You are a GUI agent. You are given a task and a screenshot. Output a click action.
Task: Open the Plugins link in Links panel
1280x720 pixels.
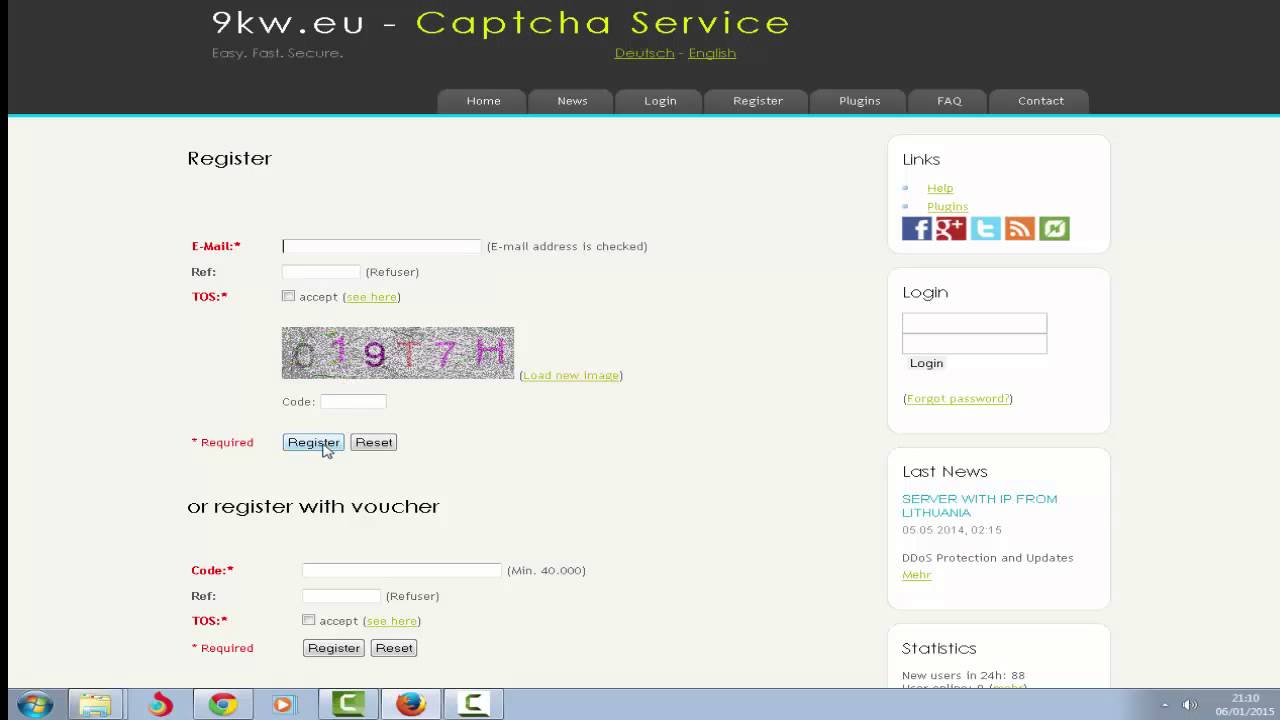[x=947, y=206]
